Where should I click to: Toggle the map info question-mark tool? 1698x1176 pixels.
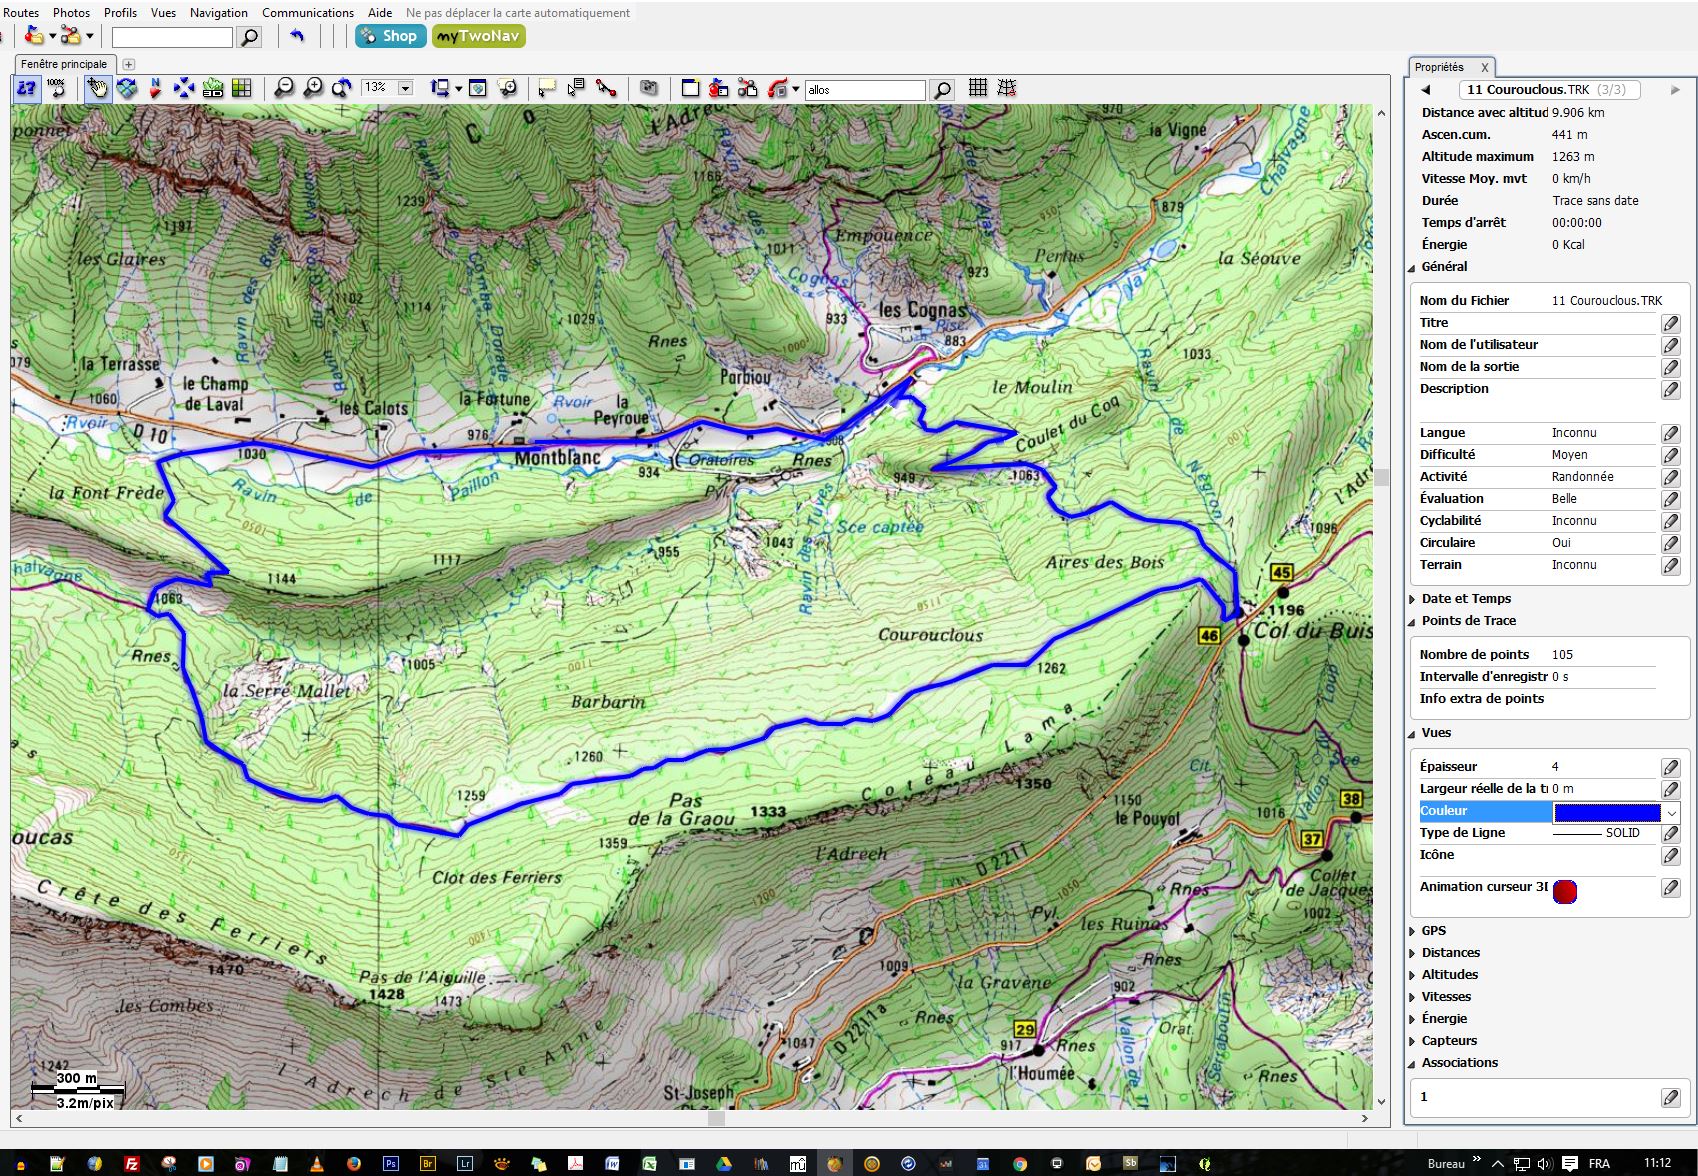pos(26,89)
